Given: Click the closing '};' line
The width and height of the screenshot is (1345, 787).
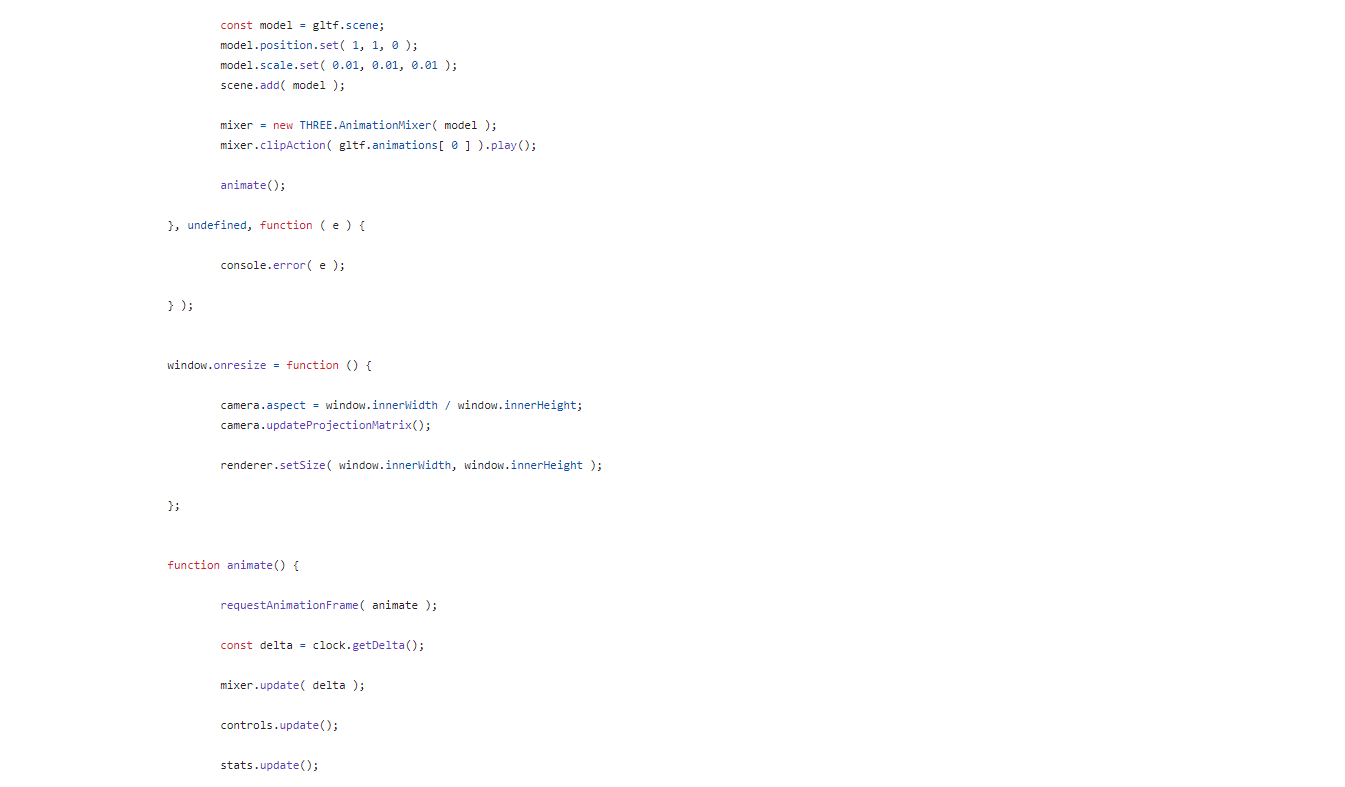Looking at the screenshot, I should point(174,505).
